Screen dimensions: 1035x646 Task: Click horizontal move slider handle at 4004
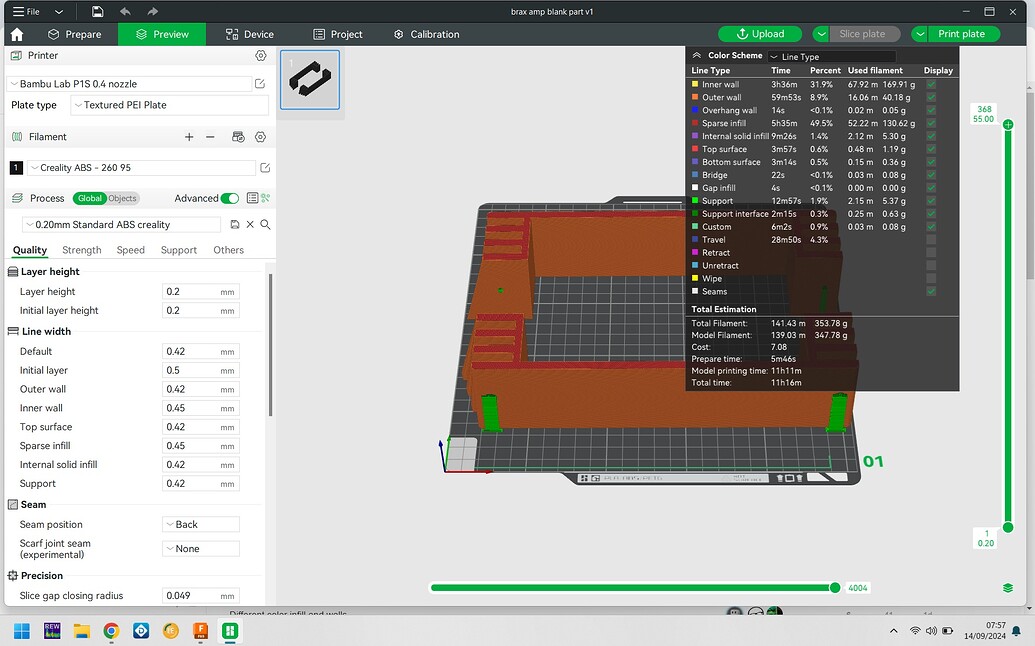pos(835,587)
